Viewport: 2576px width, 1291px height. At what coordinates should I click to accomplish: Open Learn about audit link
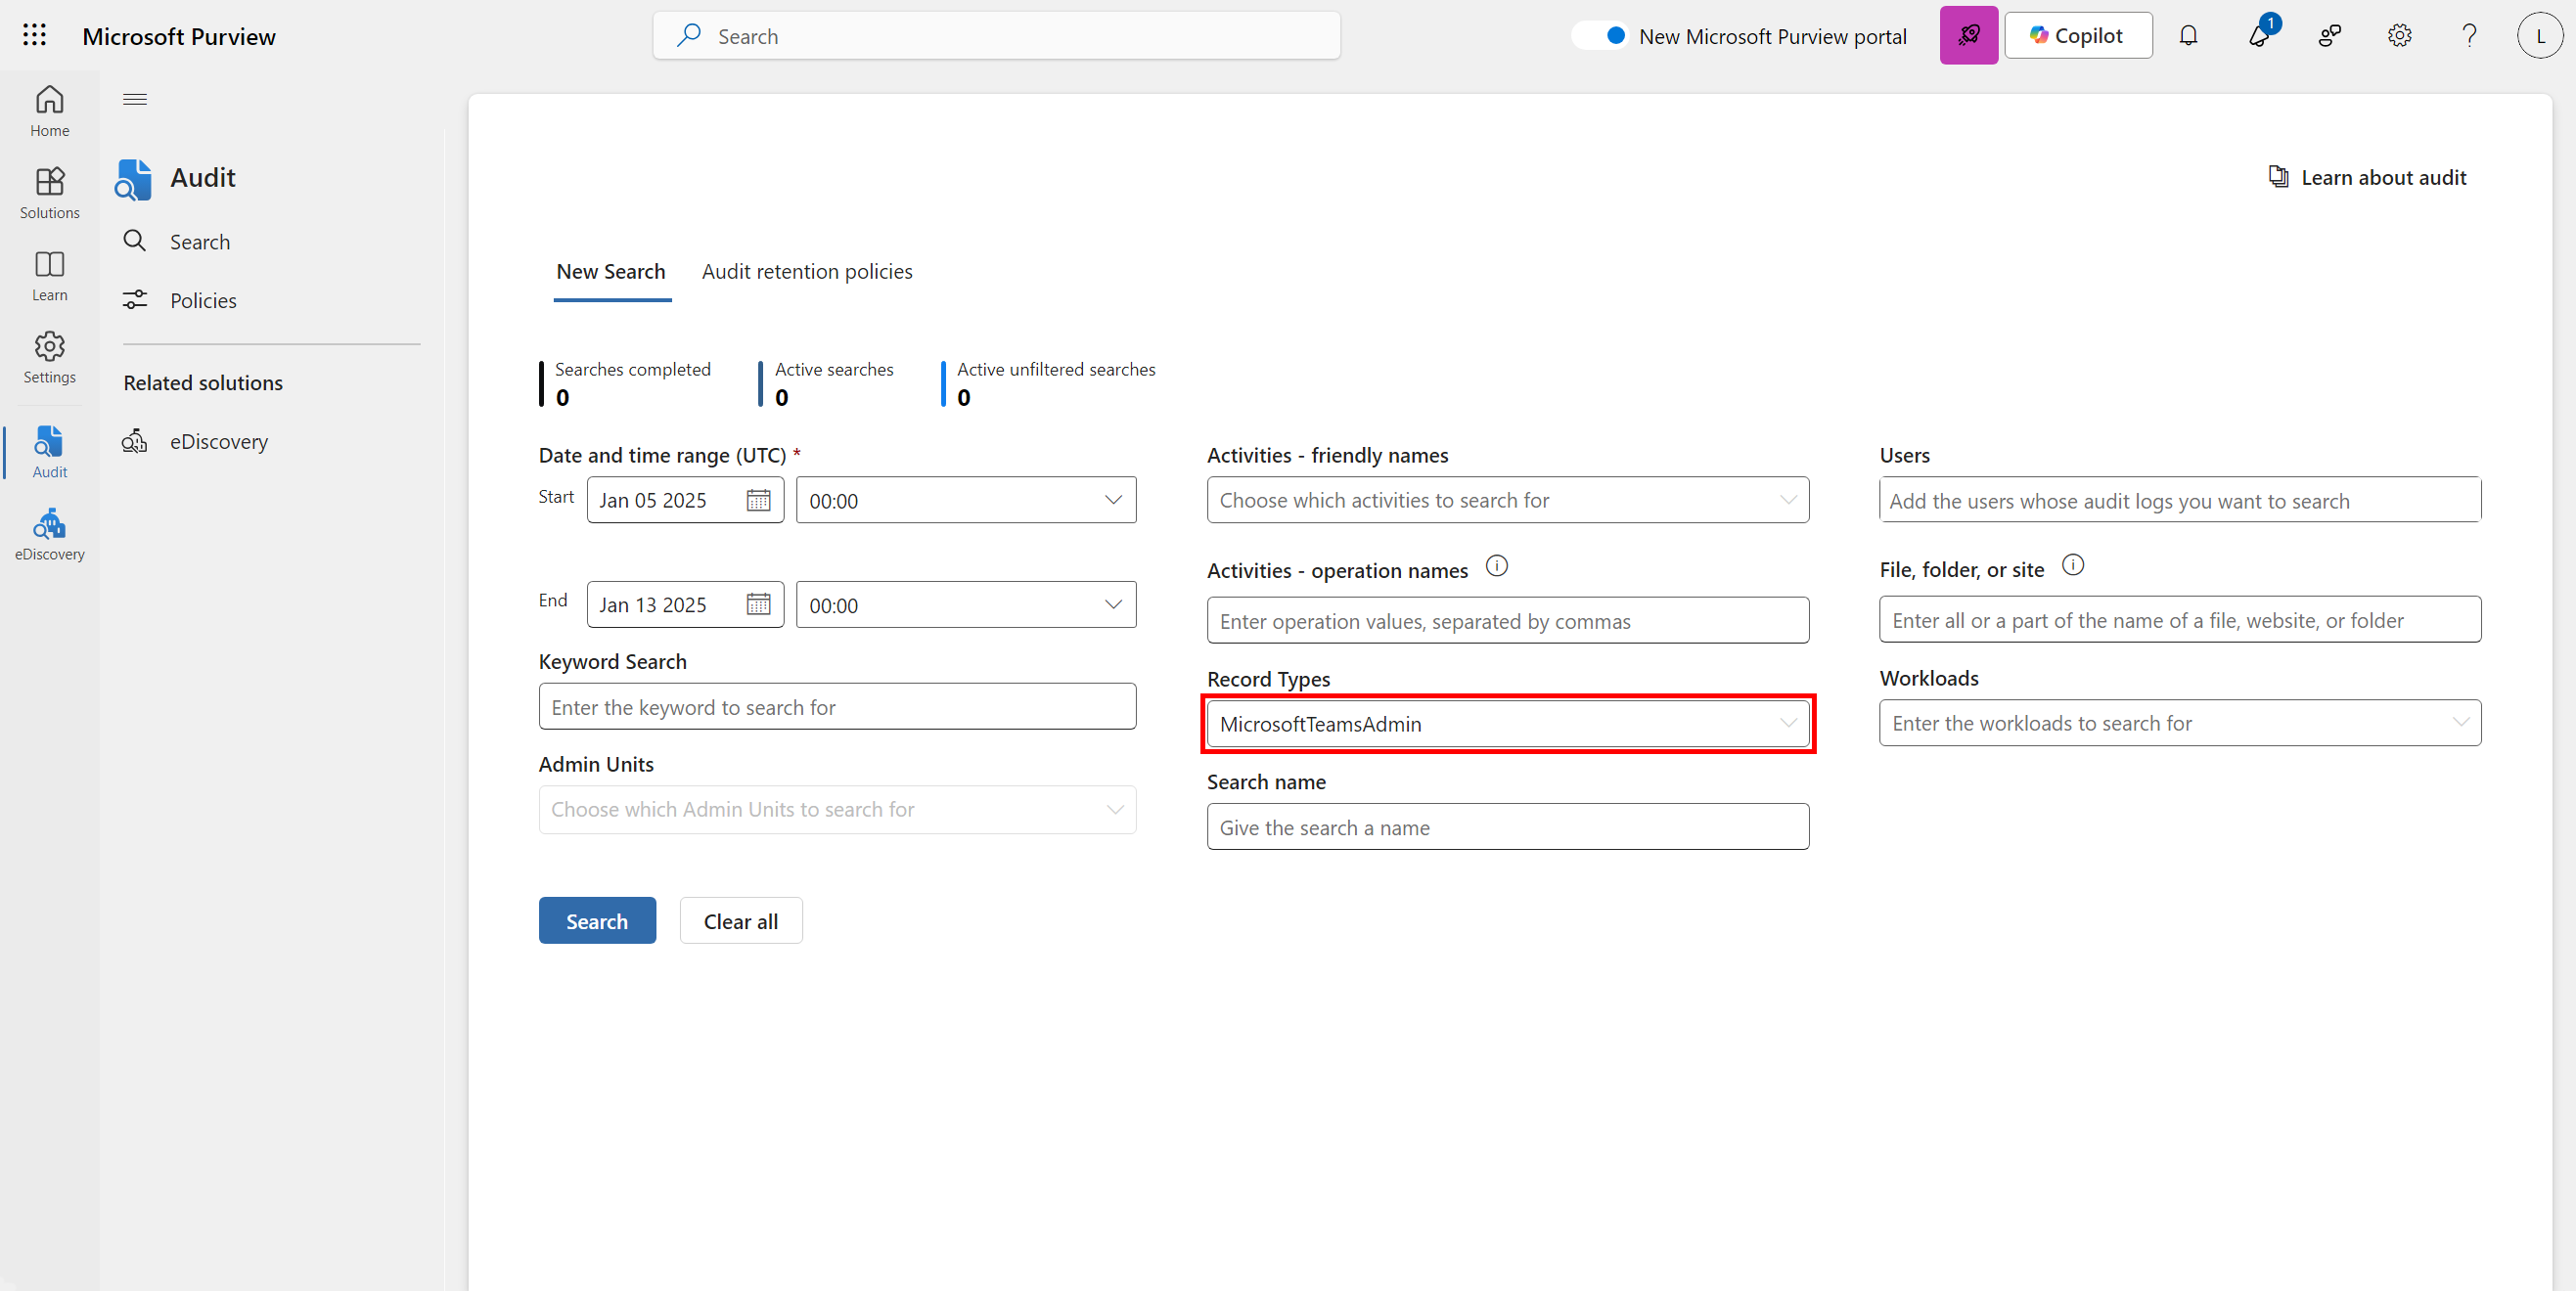pyautogui.click(x=2367, y=178)
